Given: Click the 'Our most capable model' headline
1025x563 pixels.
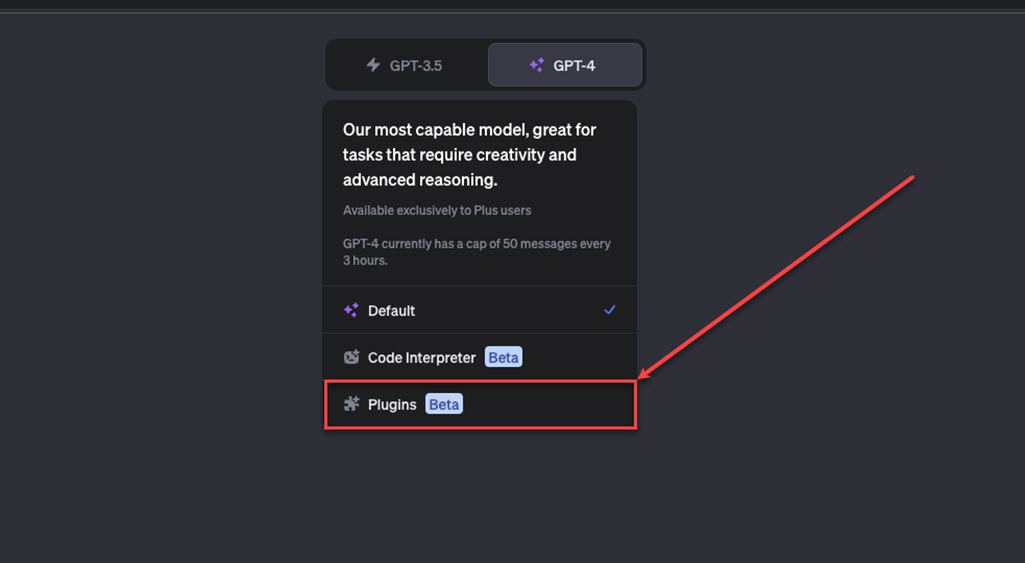Looking at the screenshot, I should (x=469, y=154).
